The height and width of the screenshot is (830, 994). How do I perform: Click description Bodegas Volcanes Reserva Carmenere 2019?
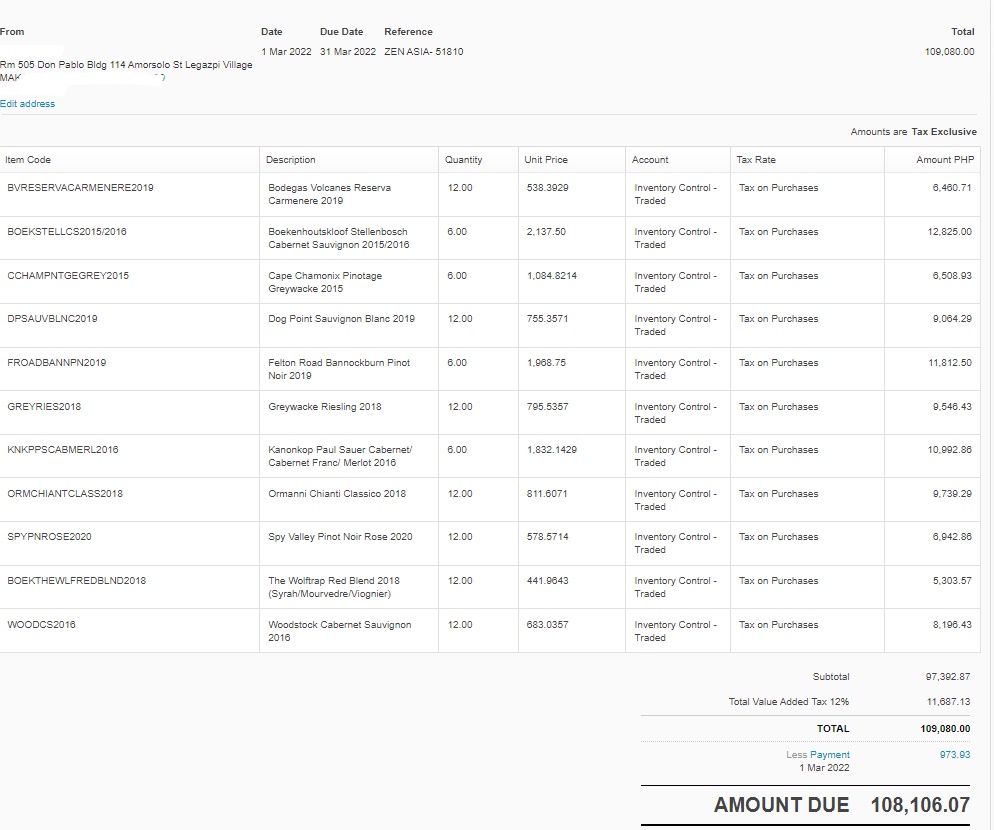tap(330, 194)
